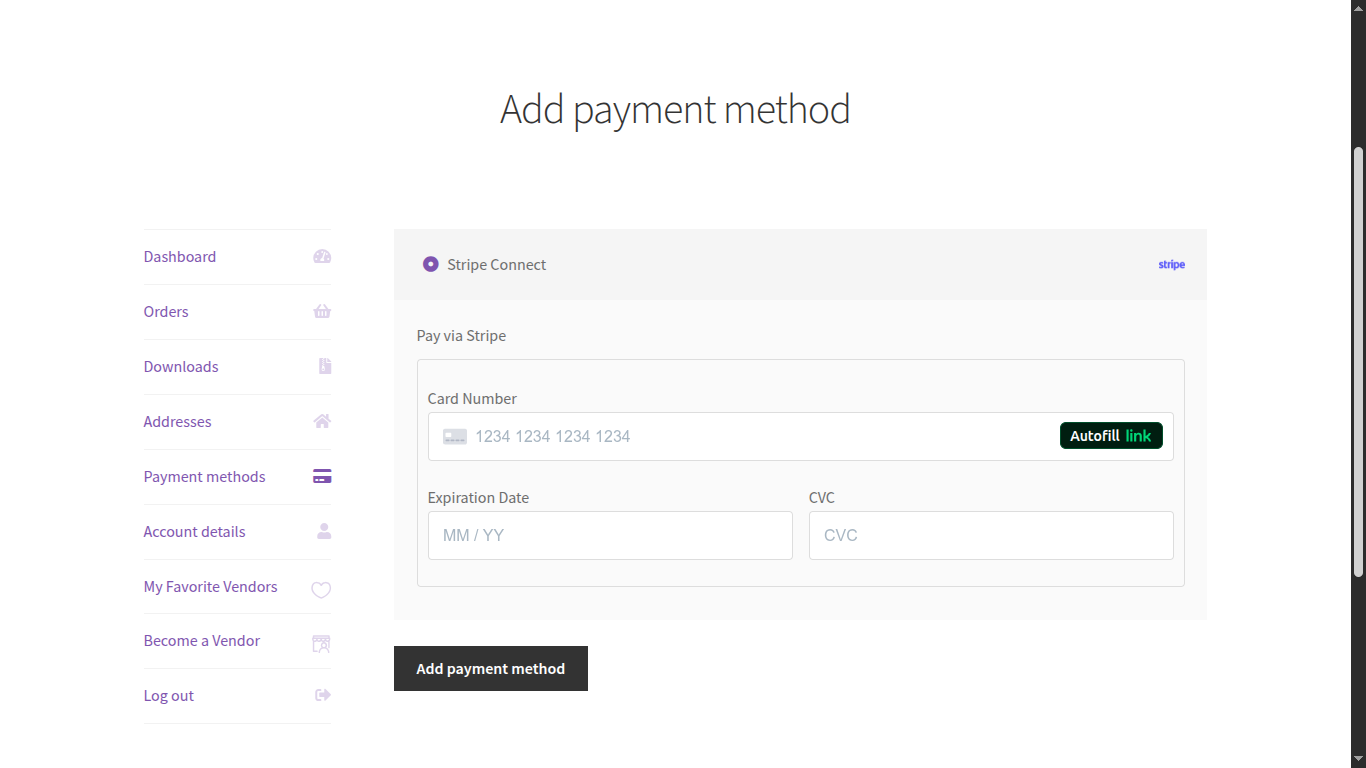Click the Addresses home icon

(x=322, y=422)
